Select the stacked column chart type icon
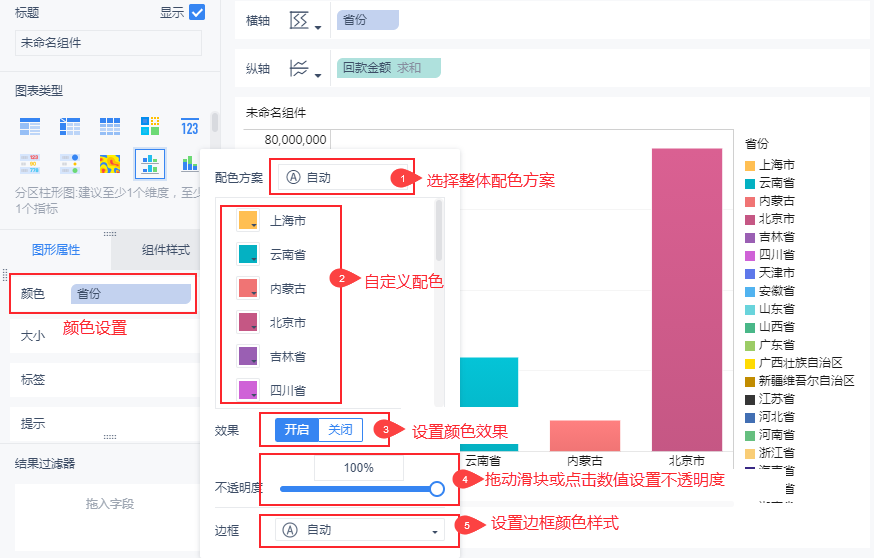This screenshot has width=874, height=558. point(190,164)
